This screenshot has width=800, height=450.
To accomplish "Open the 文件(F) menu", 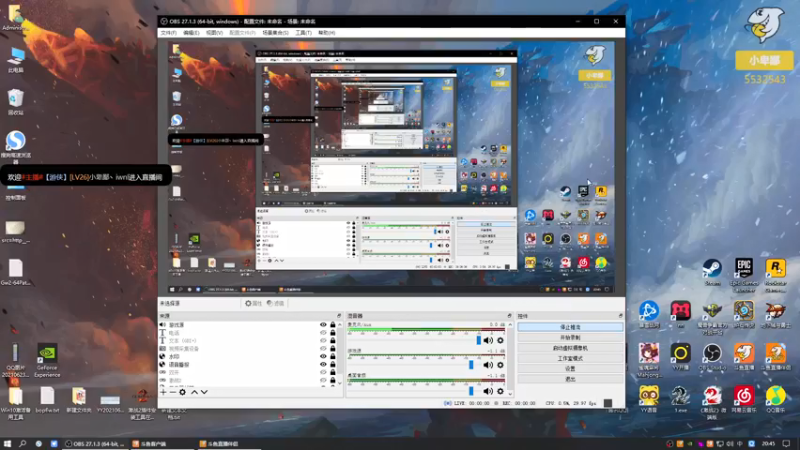I will click(168, 33).
